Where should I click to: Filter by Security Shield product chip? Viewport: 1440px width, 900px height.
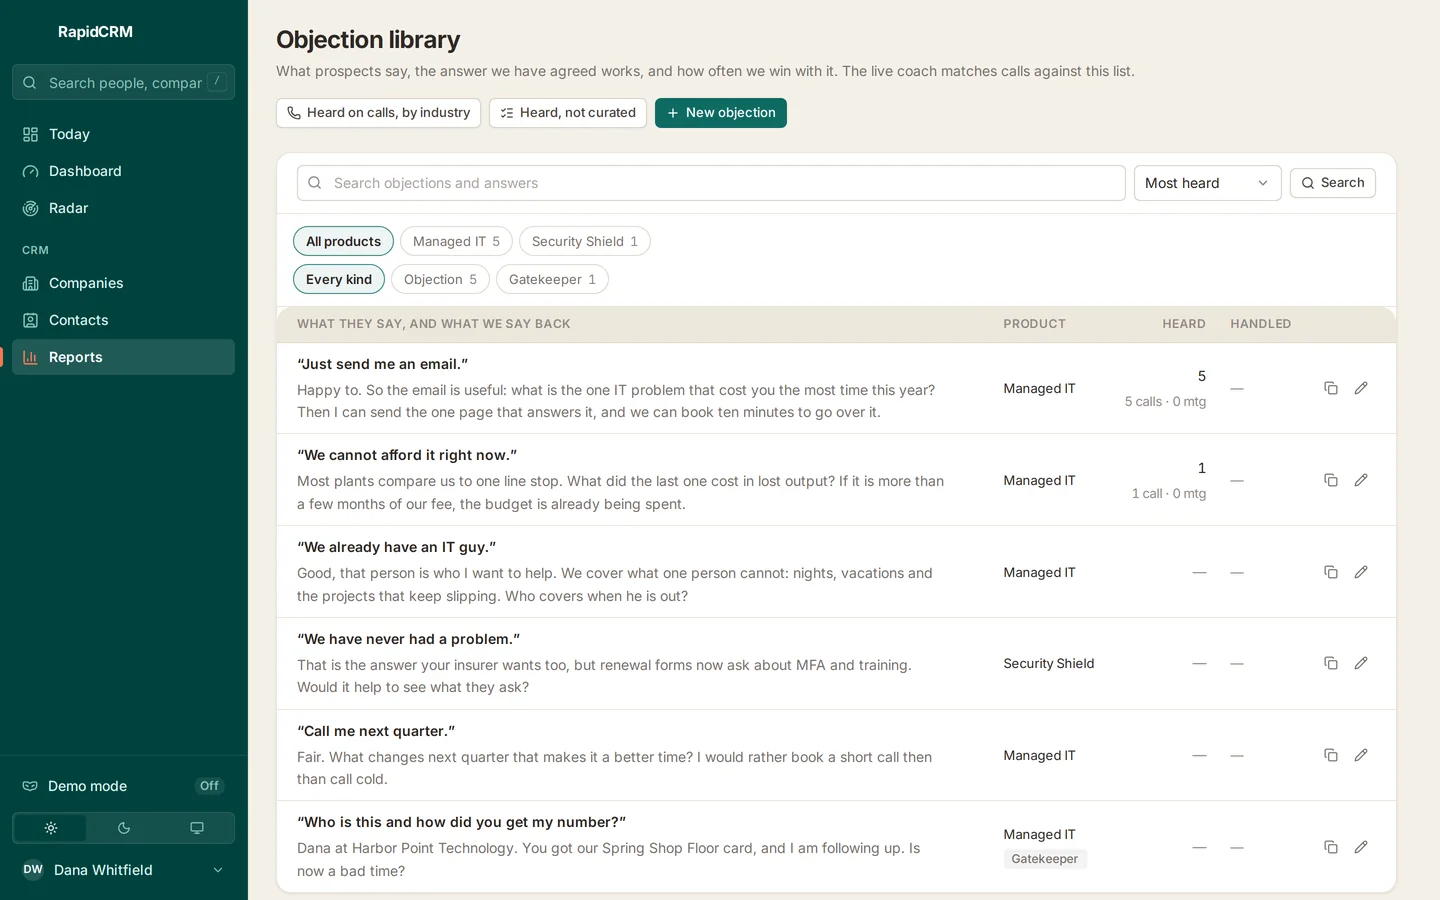(x=585, y=241)
